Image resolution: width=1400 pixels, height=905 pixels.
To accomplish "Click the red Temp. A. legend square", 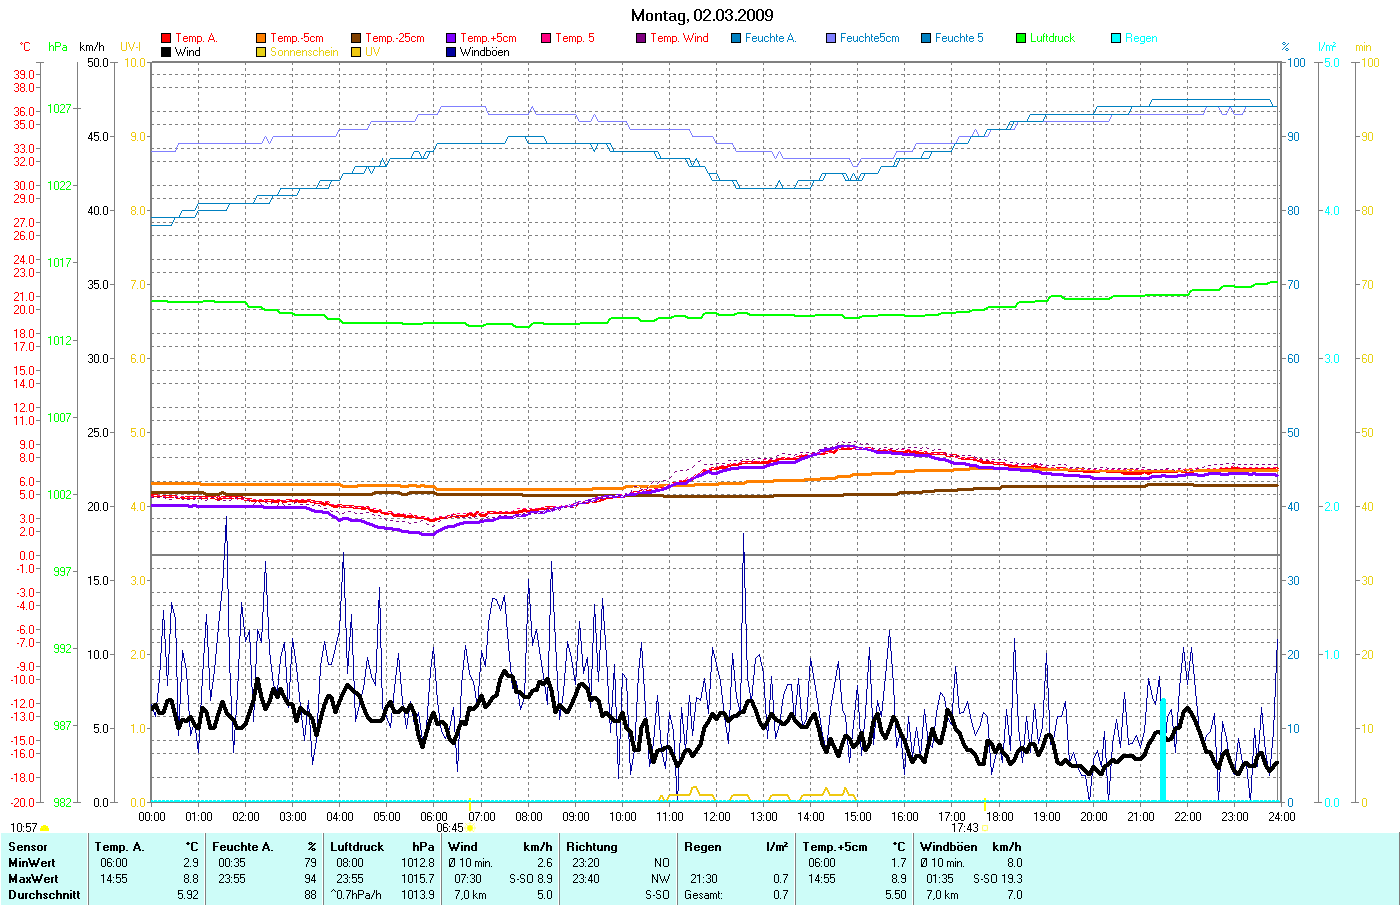I will point(166,38).
